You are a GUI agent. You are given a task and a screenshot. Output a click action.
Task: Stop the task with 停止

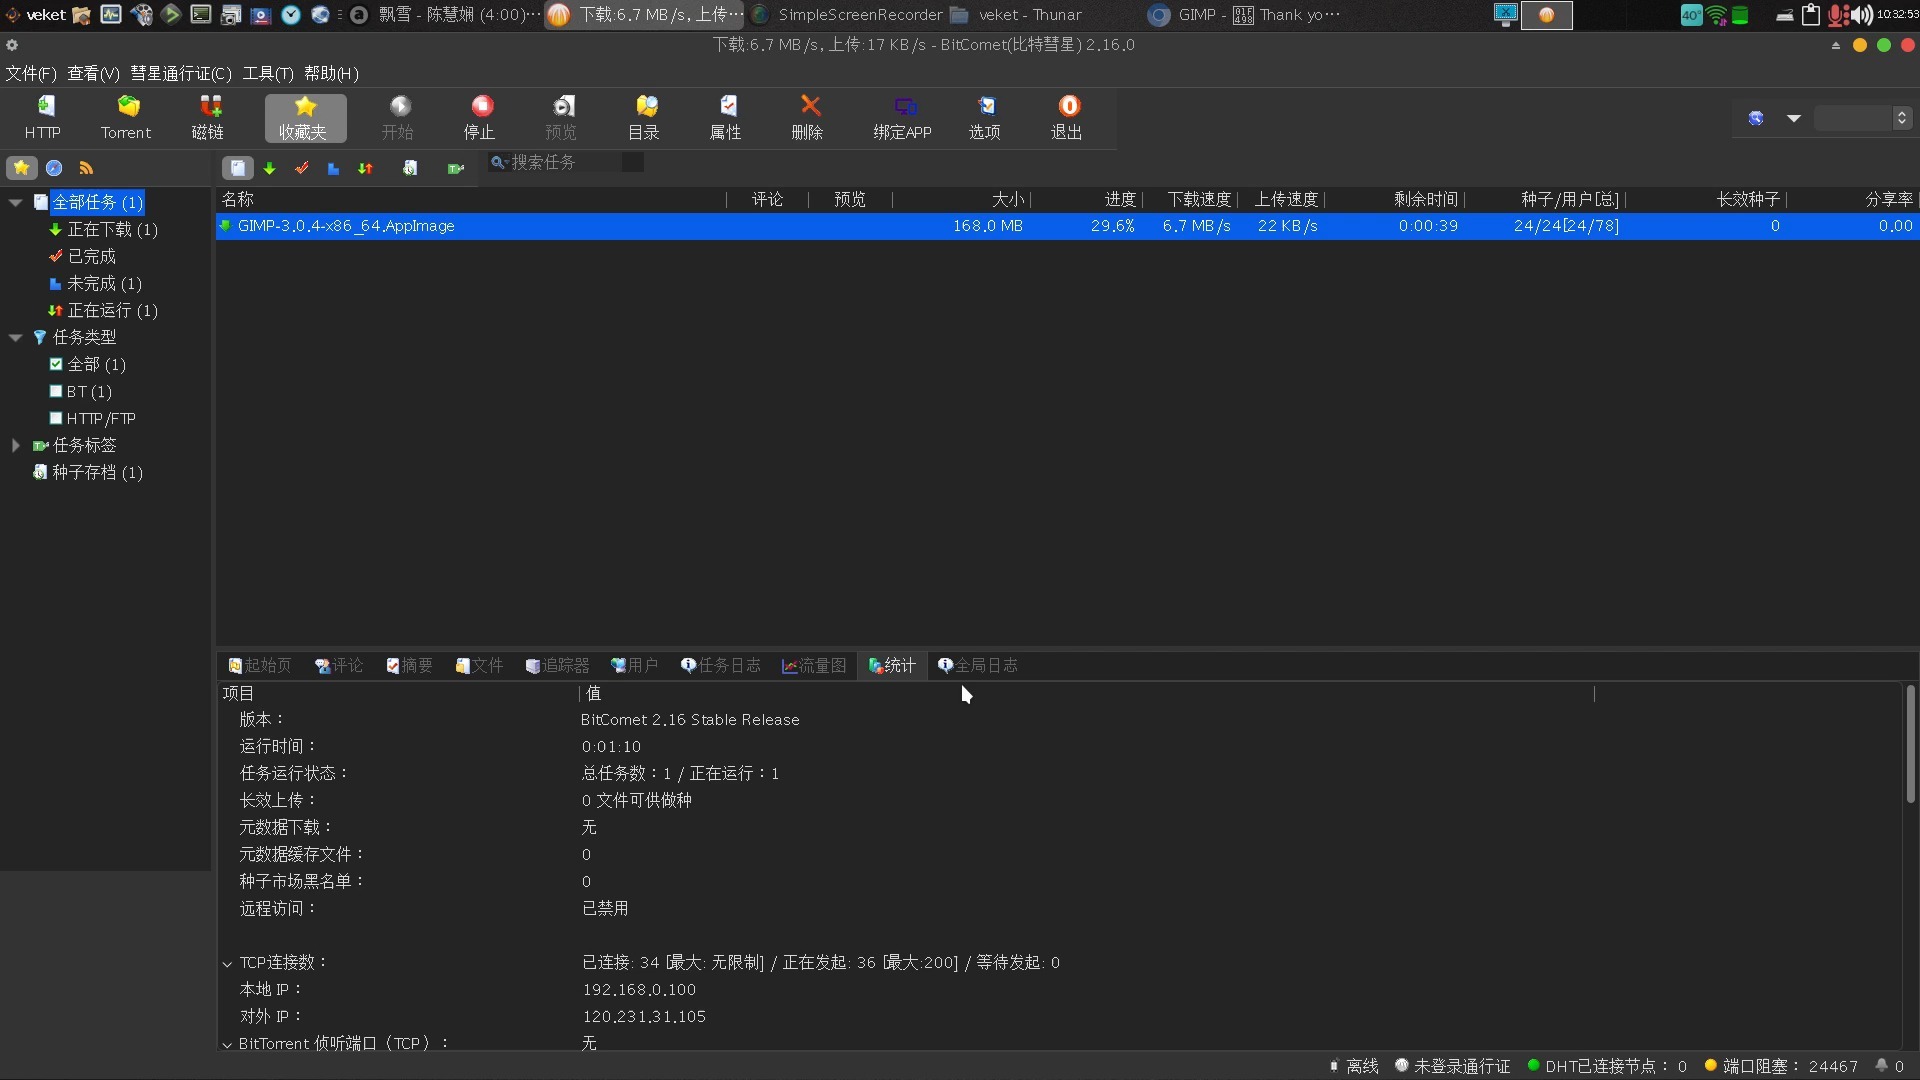(480, 117)
